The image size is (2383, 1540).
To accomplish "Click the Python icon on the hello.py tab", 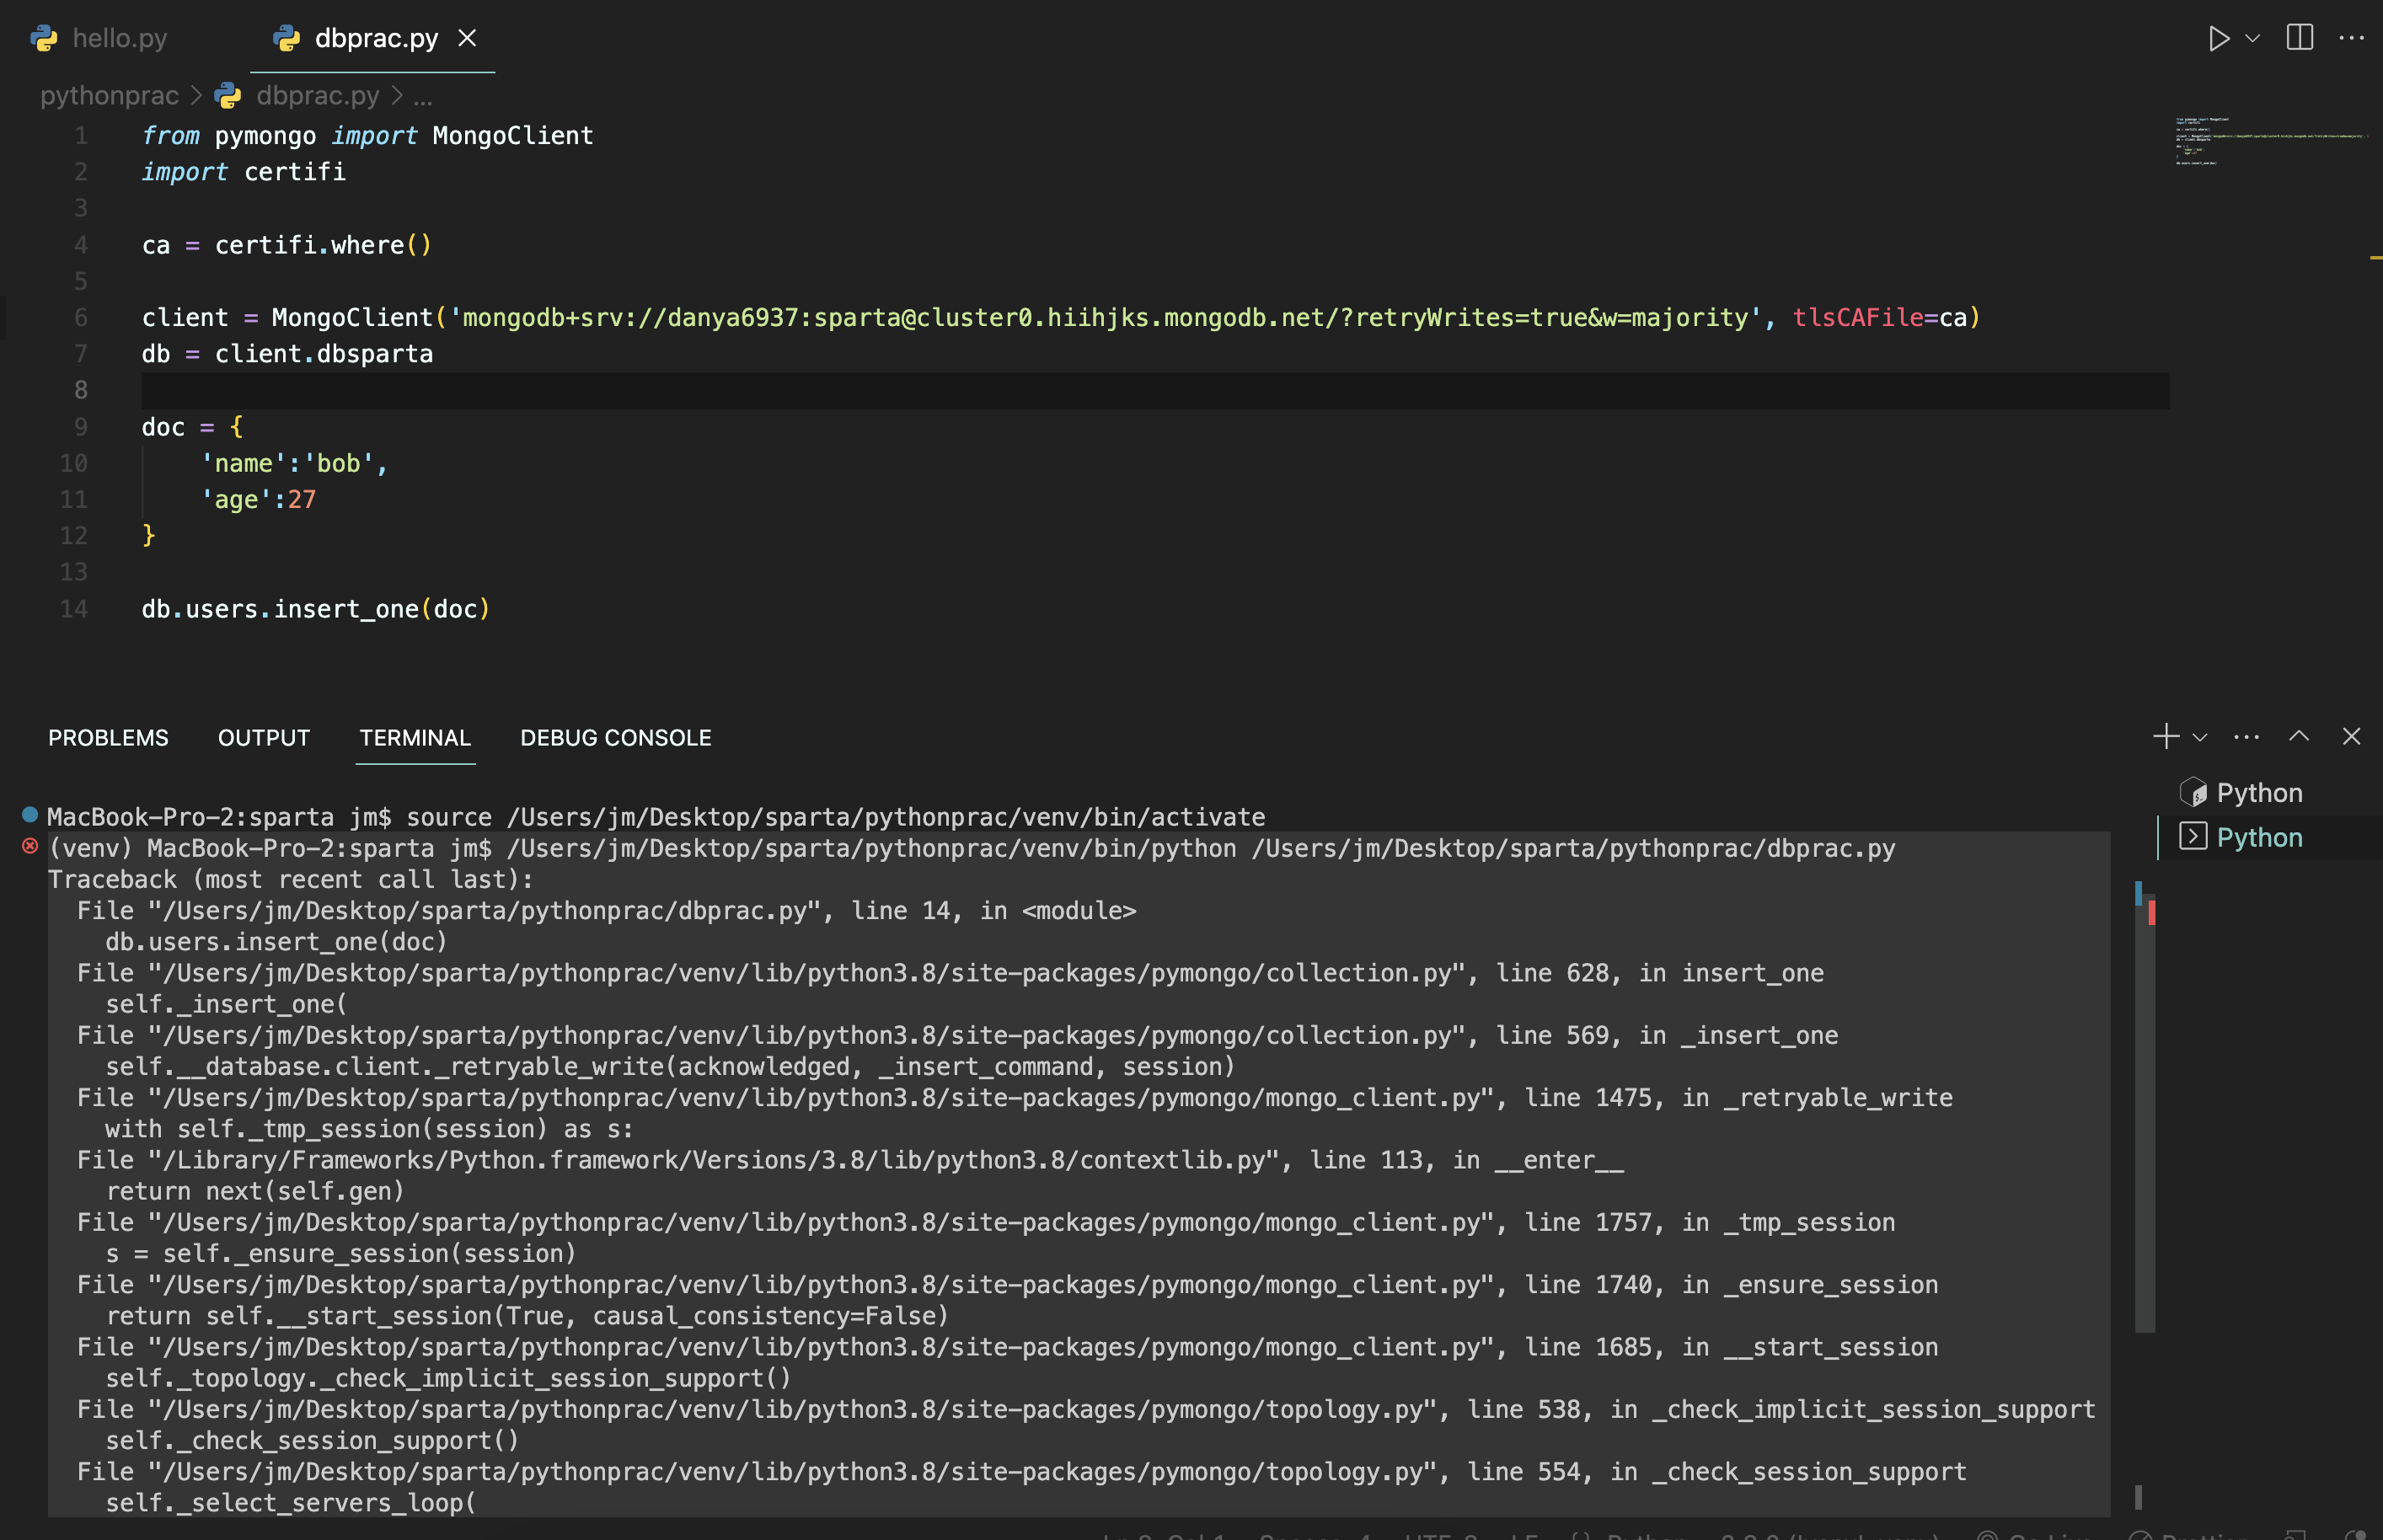I will (44, 38).
